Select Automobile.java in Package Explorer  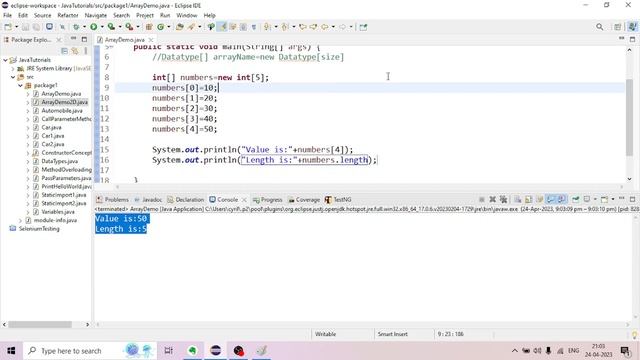click(x=62, y=111)
